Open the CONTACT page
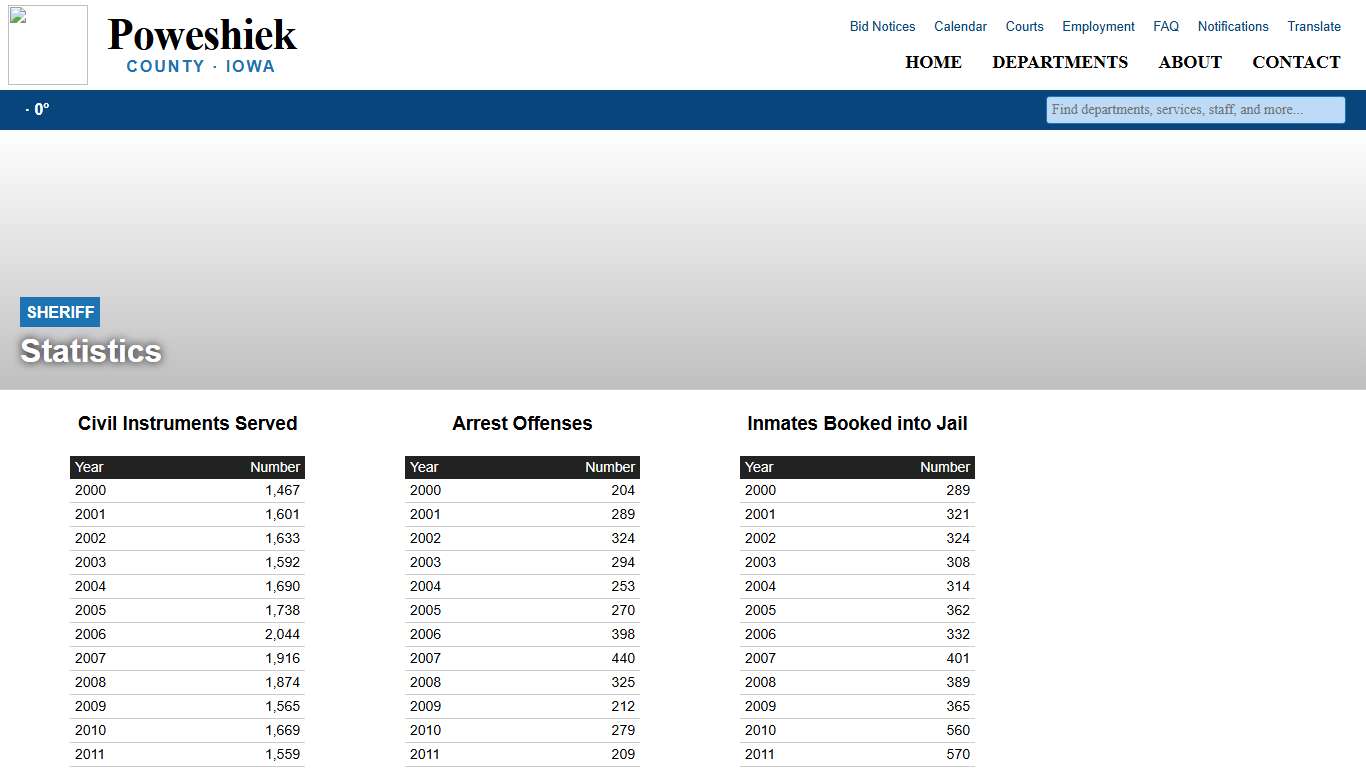The height and width of the screenshot is (768, 1366). coord(1296,62)
